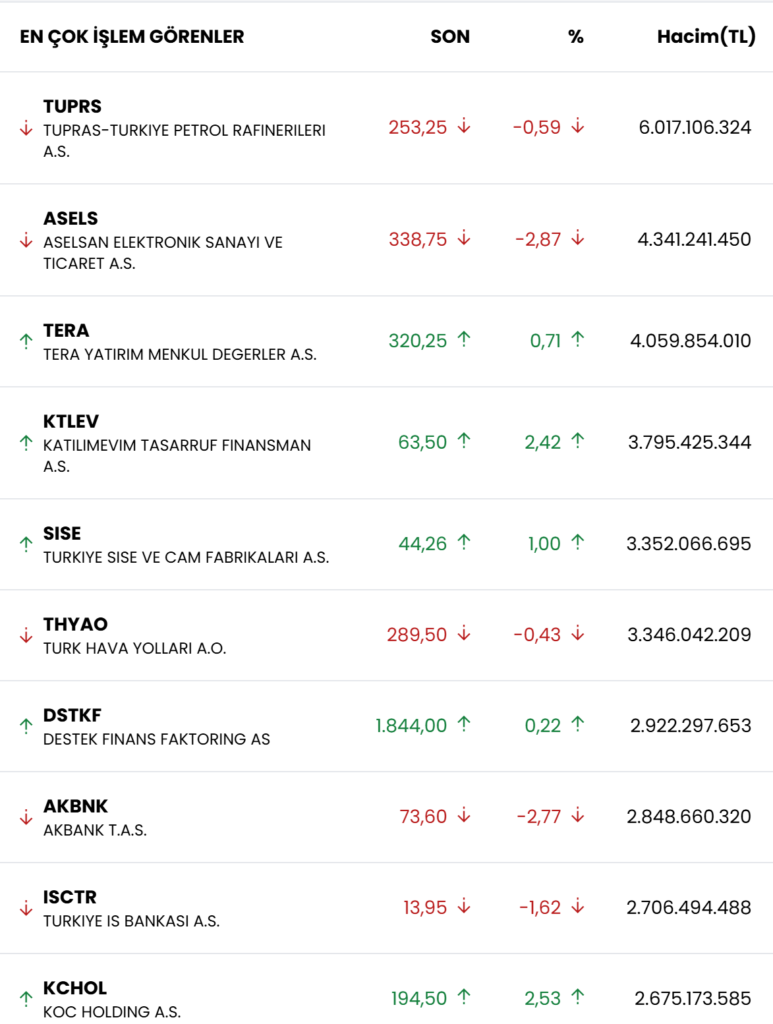This screenshot has height=1024, width=773.
Task: Click the red down arrow beside ASELS
Action: coord(26,241)
